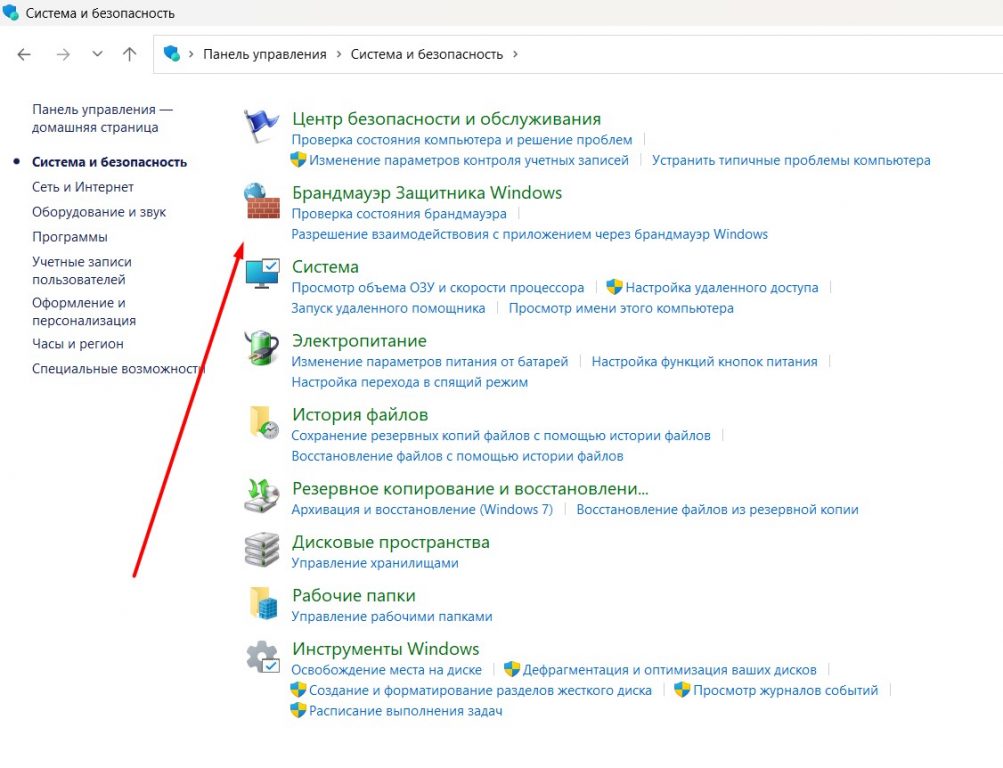Open Дефрагментация и оптимизация ваших дисков
This screenshot has height=768, width=1003.
pyautogui.click(x=670, y=670)
